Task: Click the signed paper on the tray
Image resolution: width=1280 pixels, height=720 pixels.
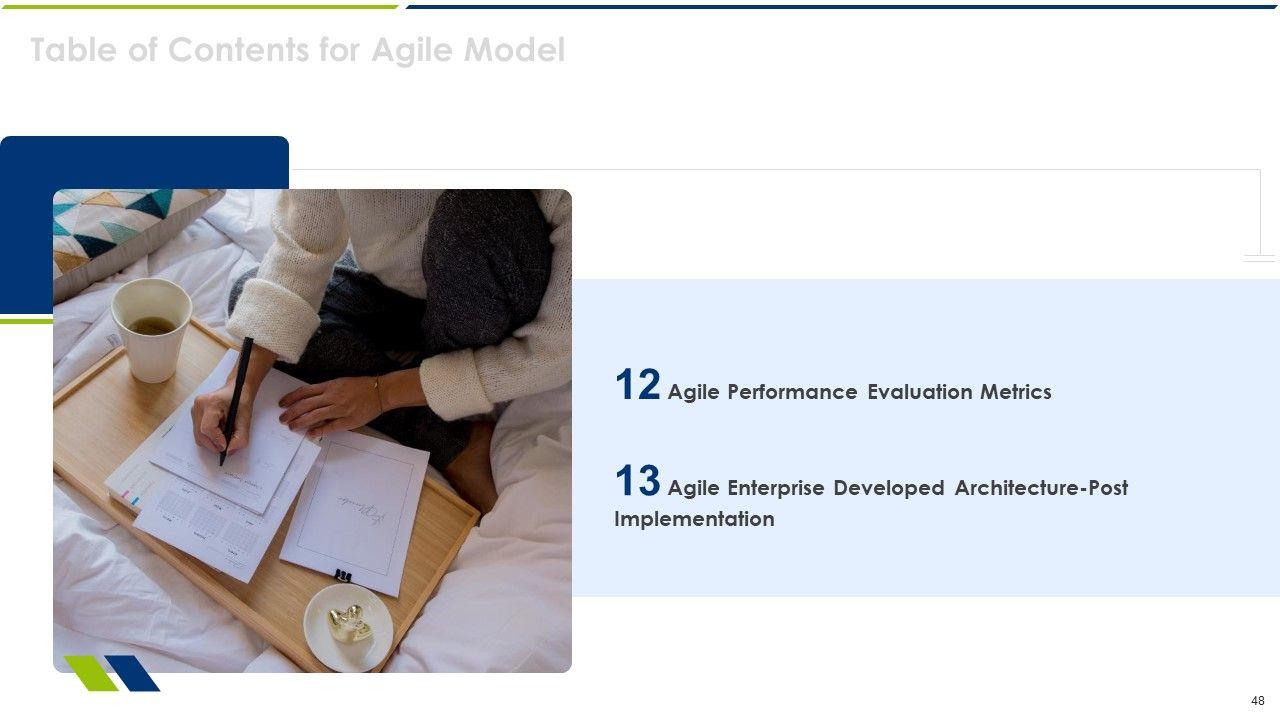Action: 357,511
